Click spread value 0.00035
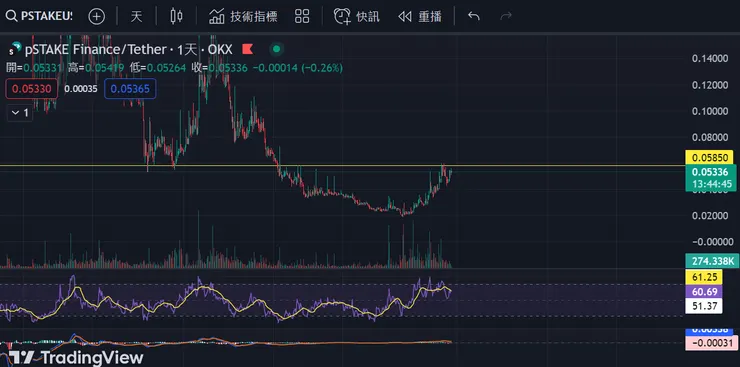Viewport: 740px width, 367px height. click(81, 89)
